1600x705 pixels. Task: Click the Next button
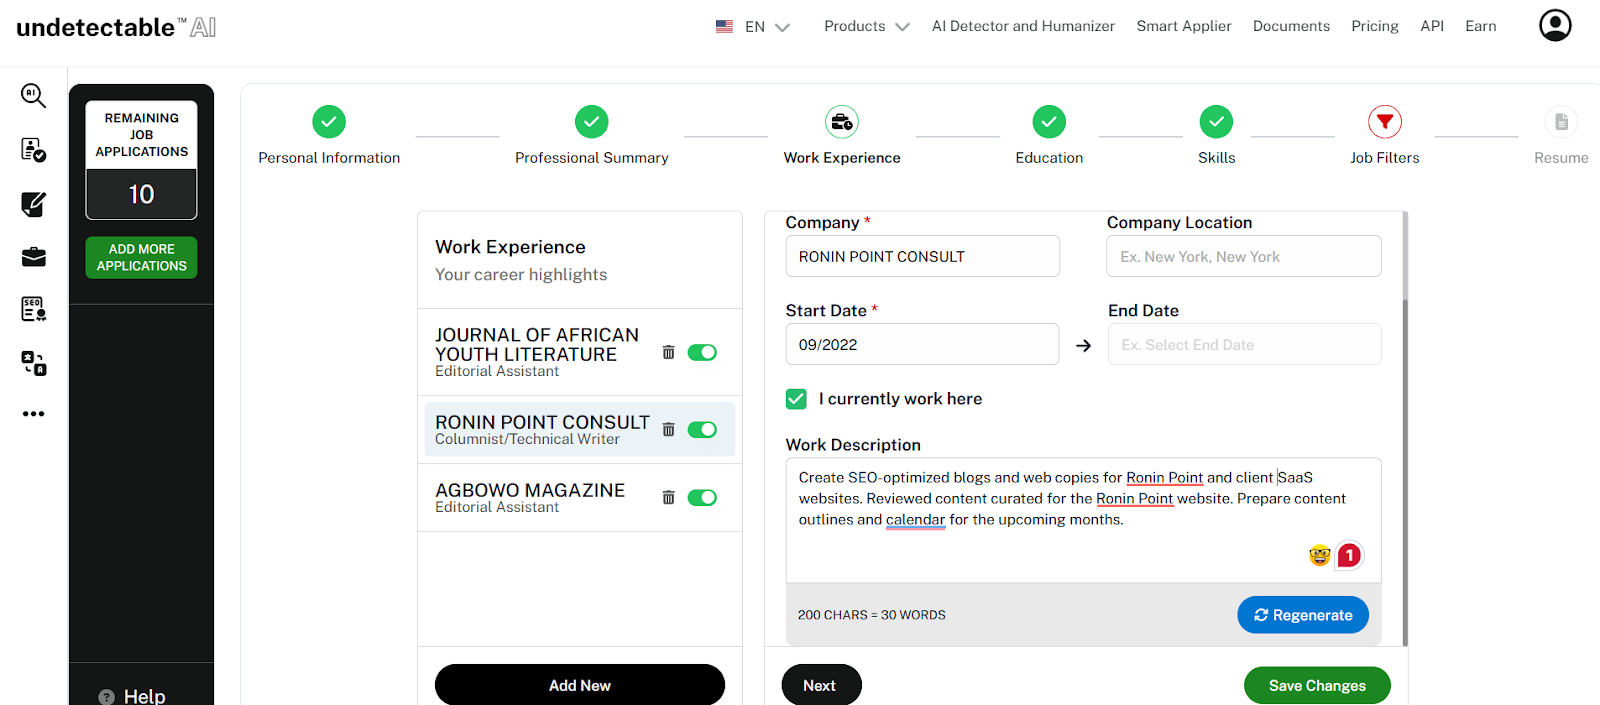tap(821, 685)
